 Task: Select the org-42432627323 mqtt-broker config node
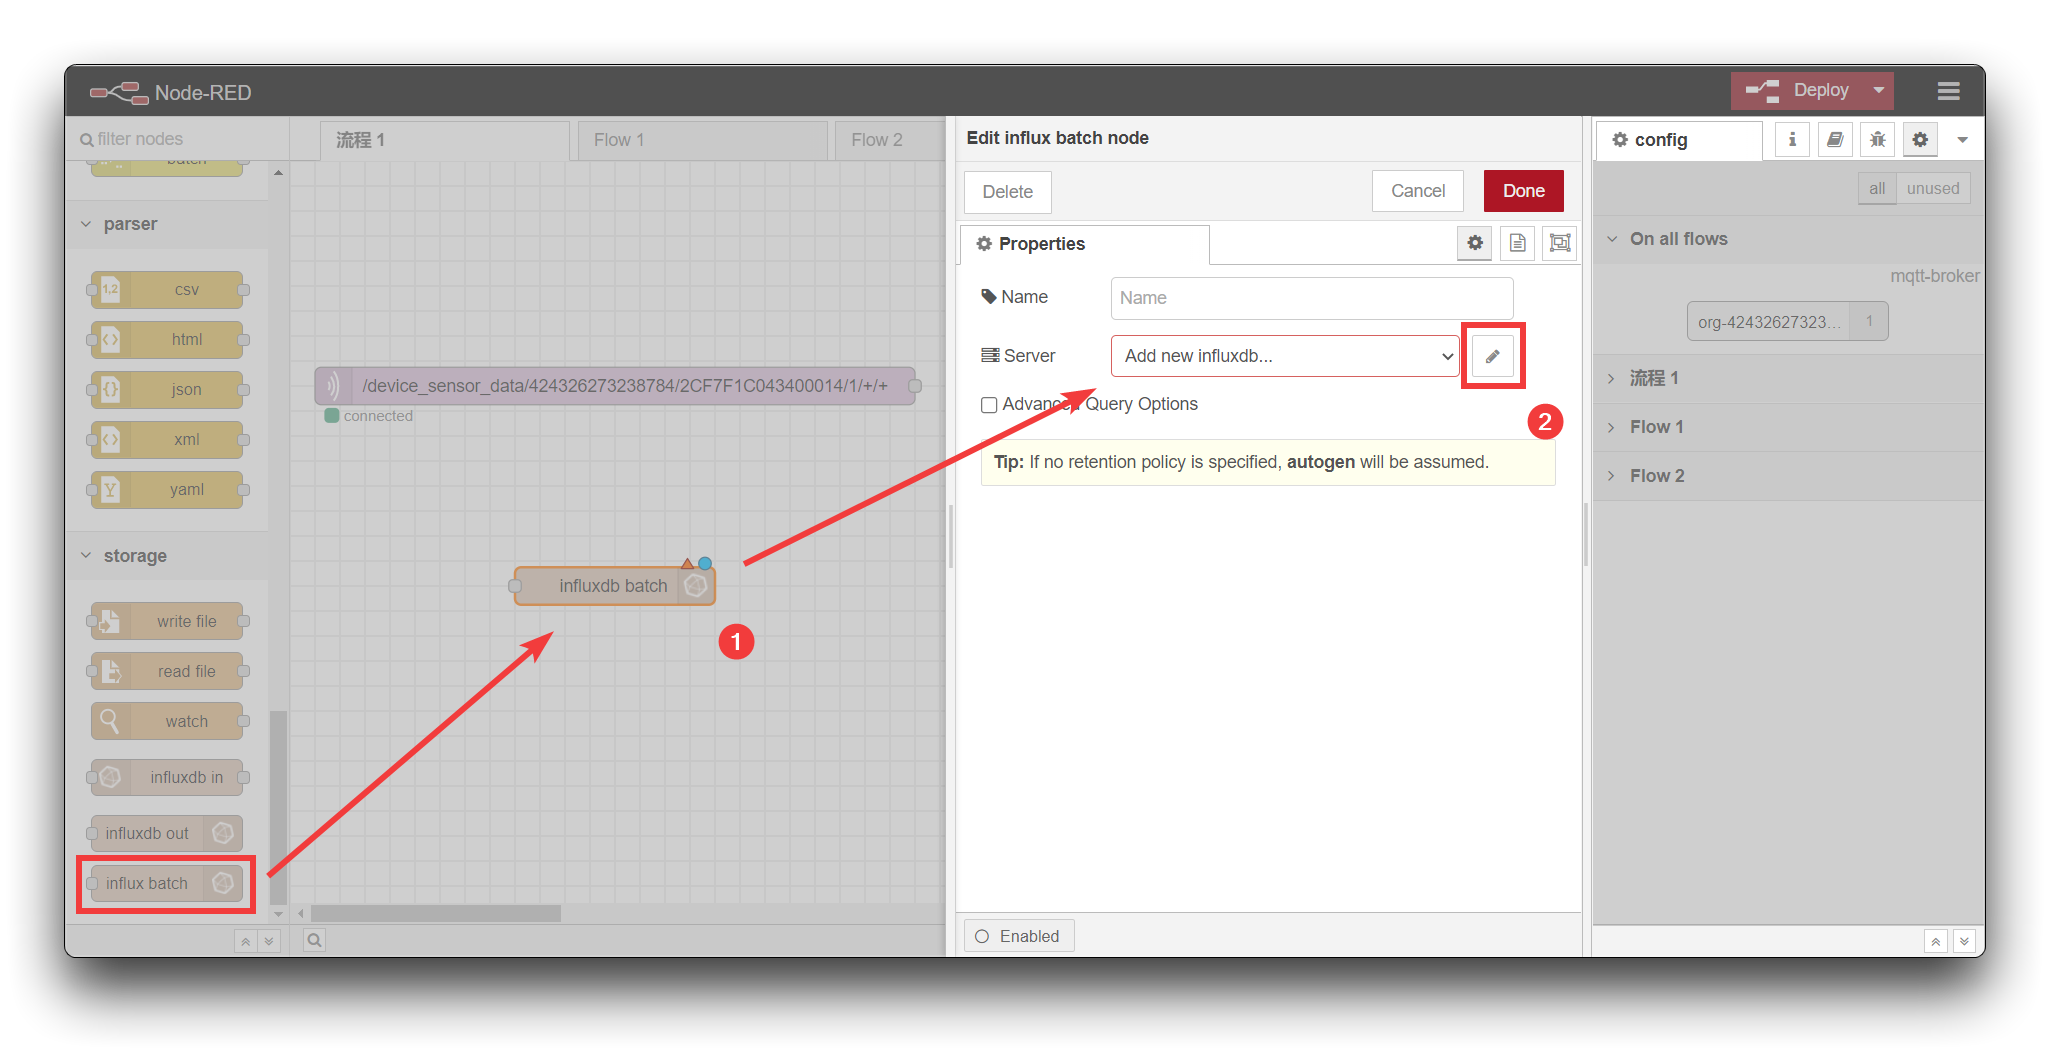(1787, 322)
